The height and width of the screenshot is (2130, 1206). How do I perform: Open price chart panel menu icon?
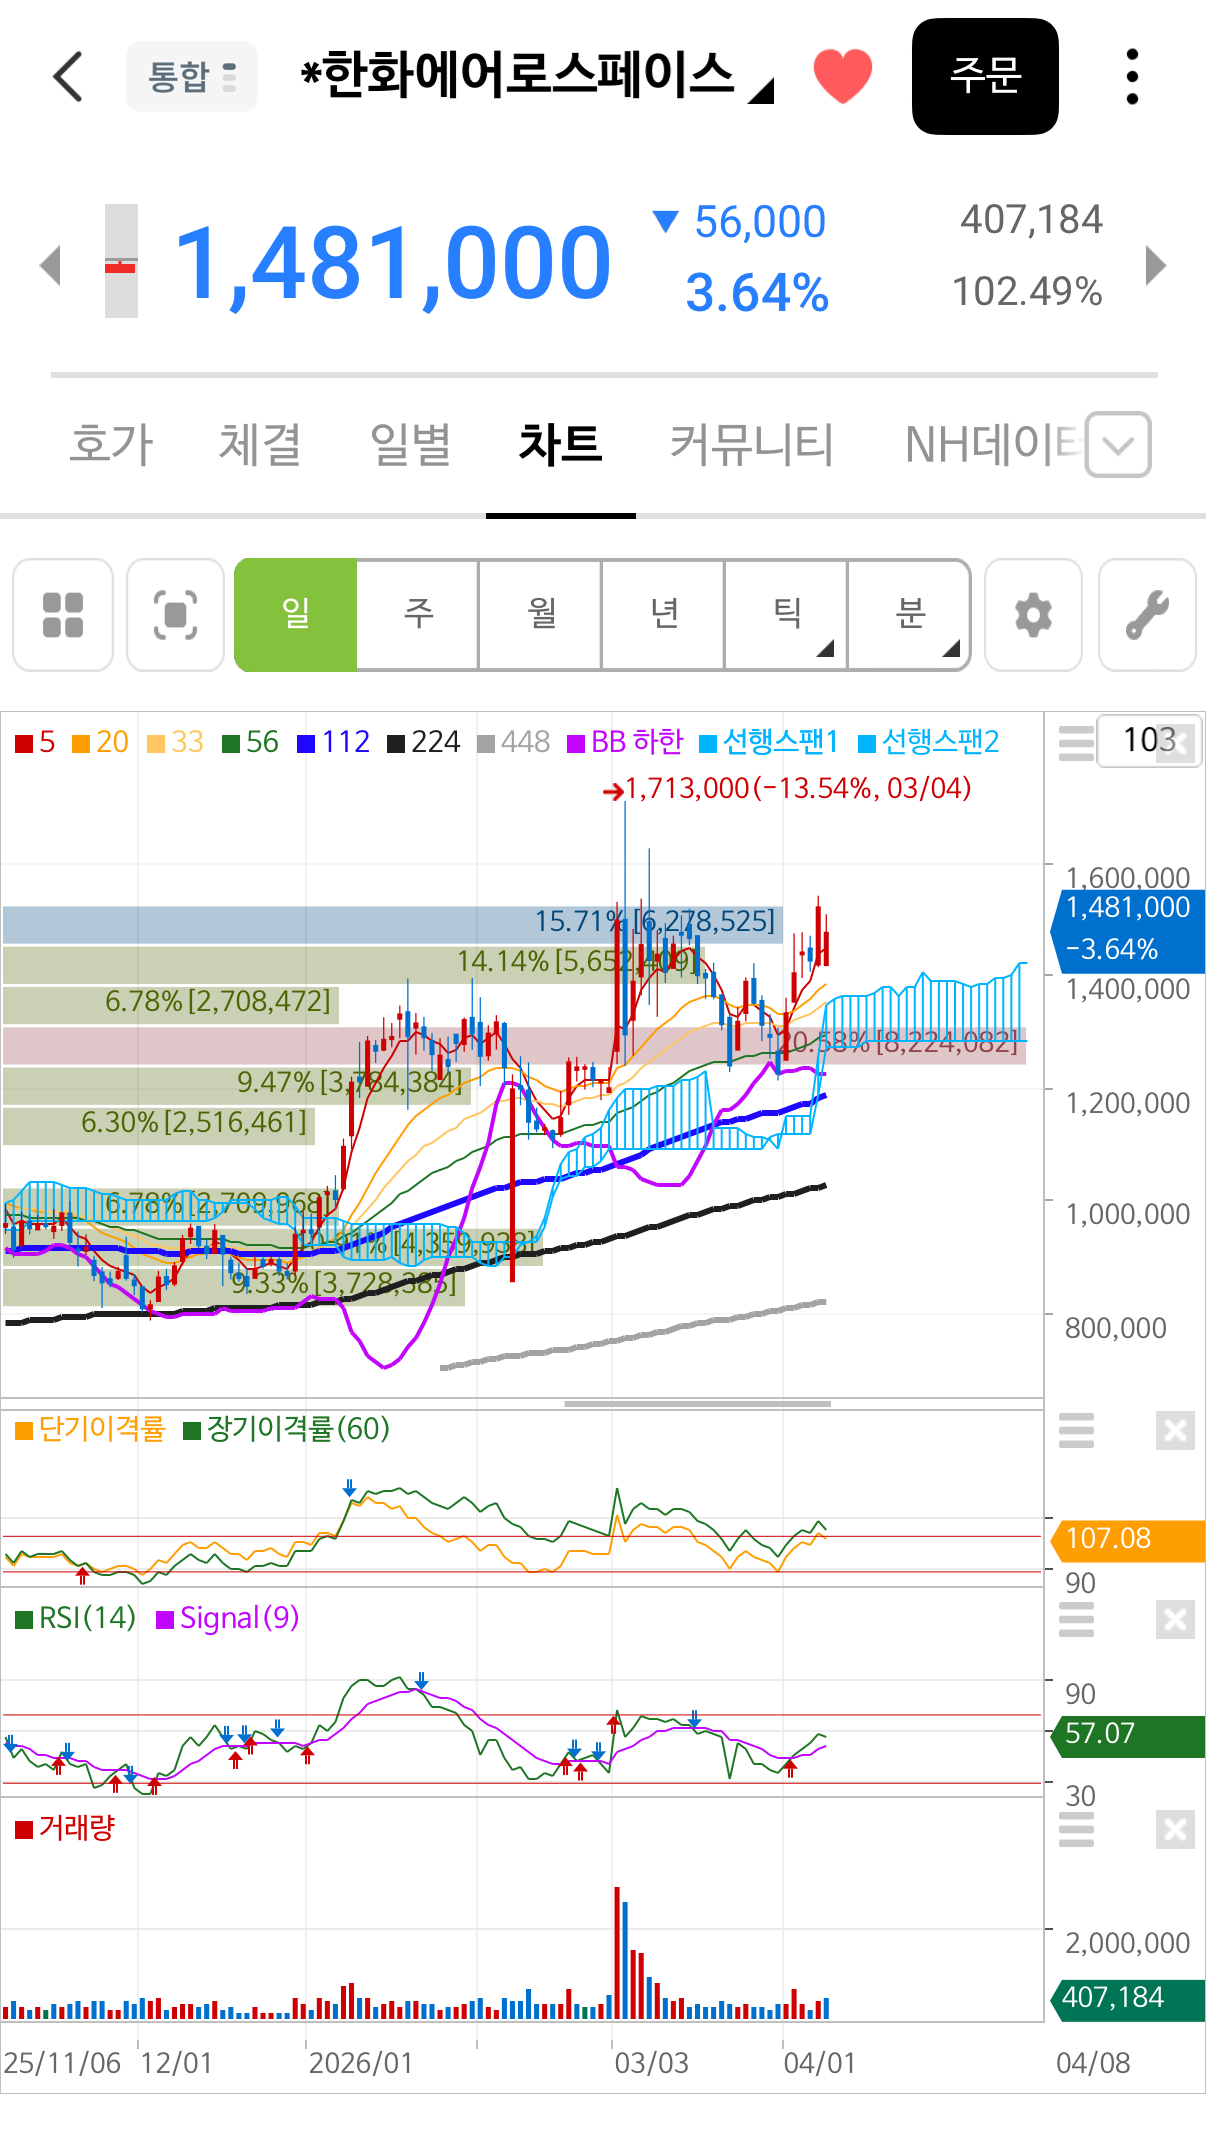point(1076,743)
